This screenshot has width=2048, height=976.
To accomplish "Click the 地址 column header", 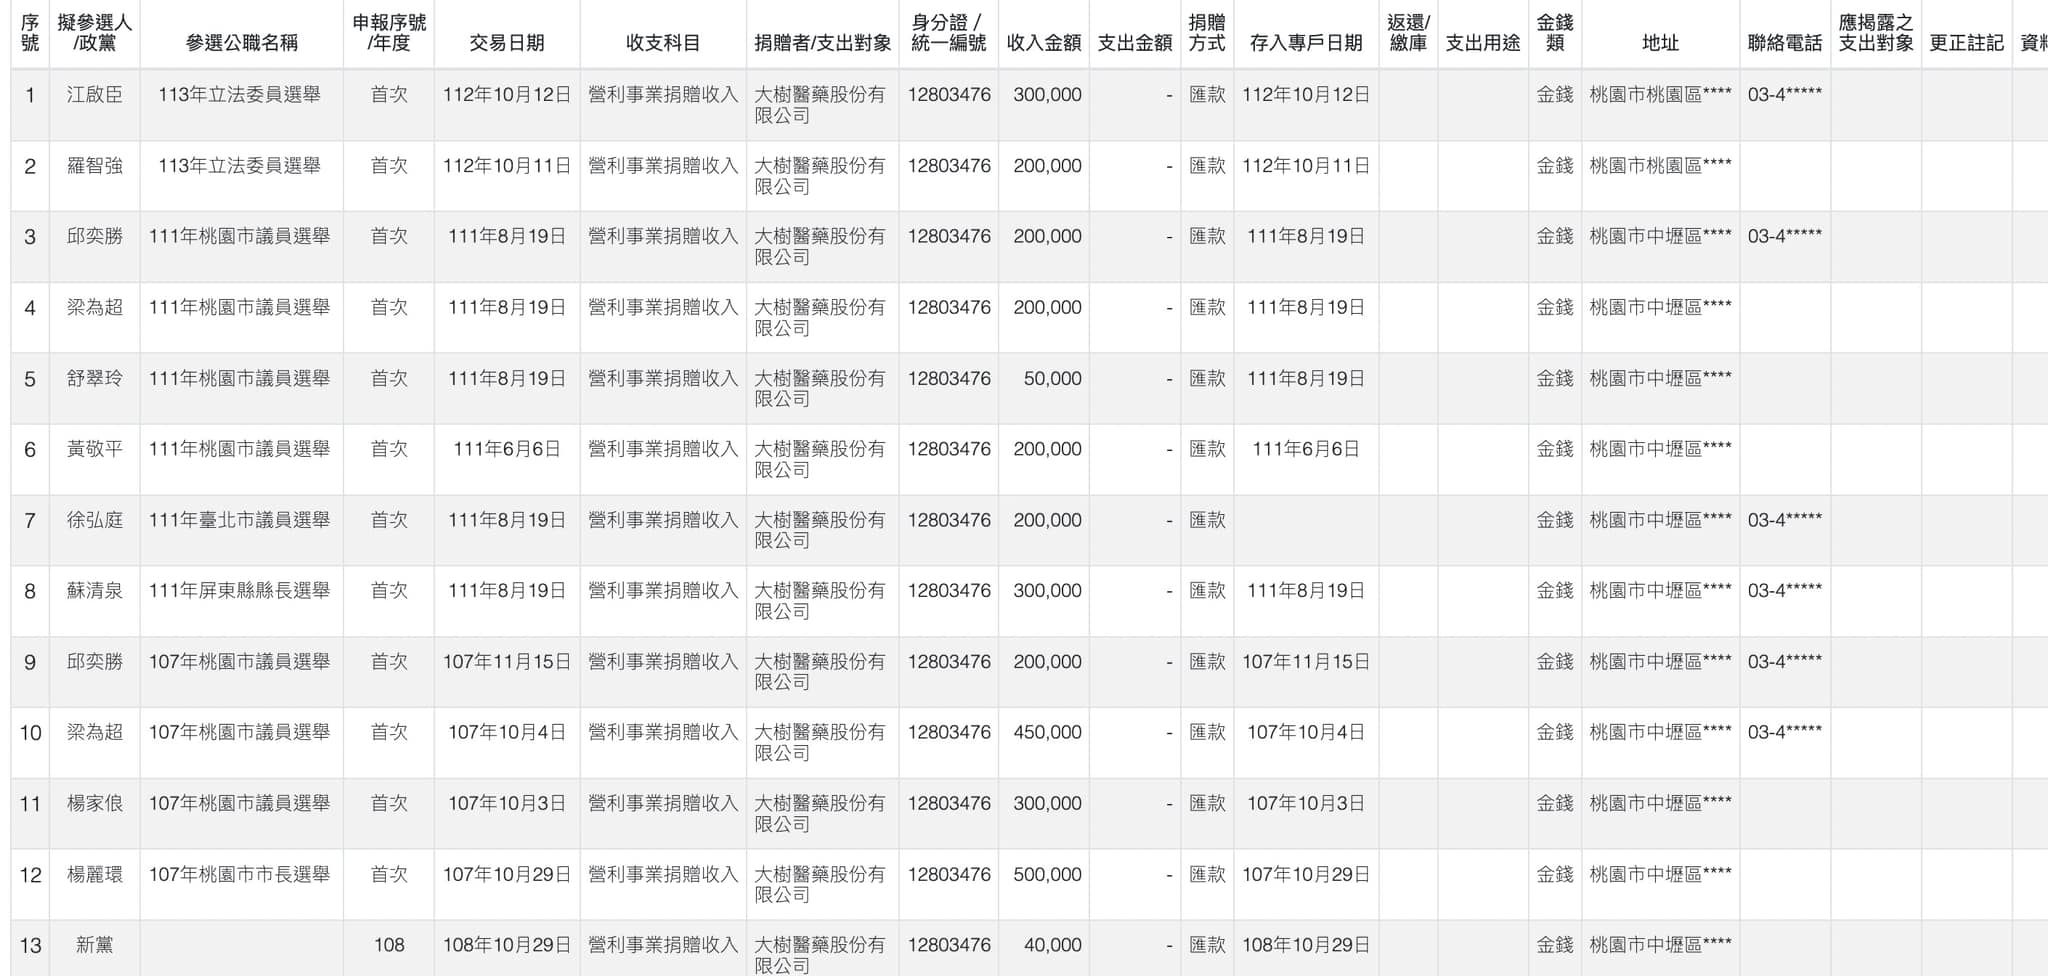I will [x=1660, y=43].
